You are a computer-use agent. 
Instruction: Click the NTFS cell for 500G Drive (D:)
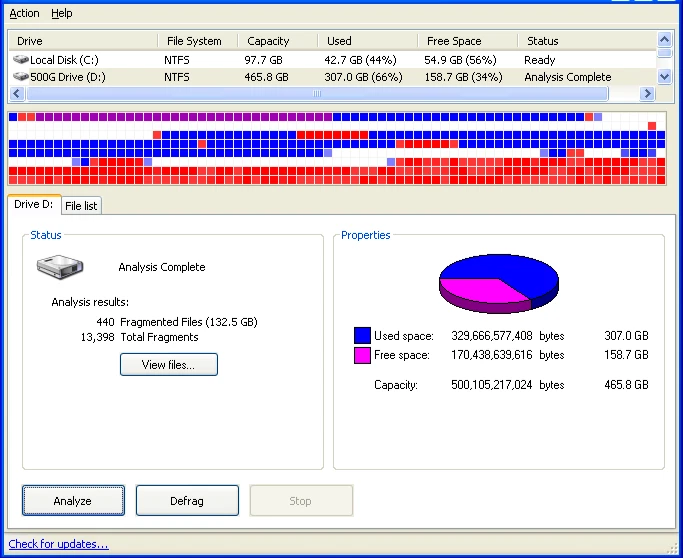tap(177, 77)
